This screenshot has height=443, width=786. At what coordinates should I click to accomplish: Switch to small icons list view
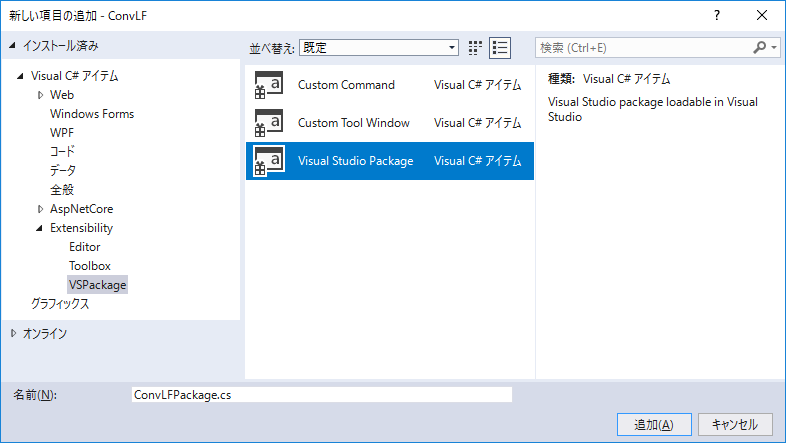click(x=500, y=48)
